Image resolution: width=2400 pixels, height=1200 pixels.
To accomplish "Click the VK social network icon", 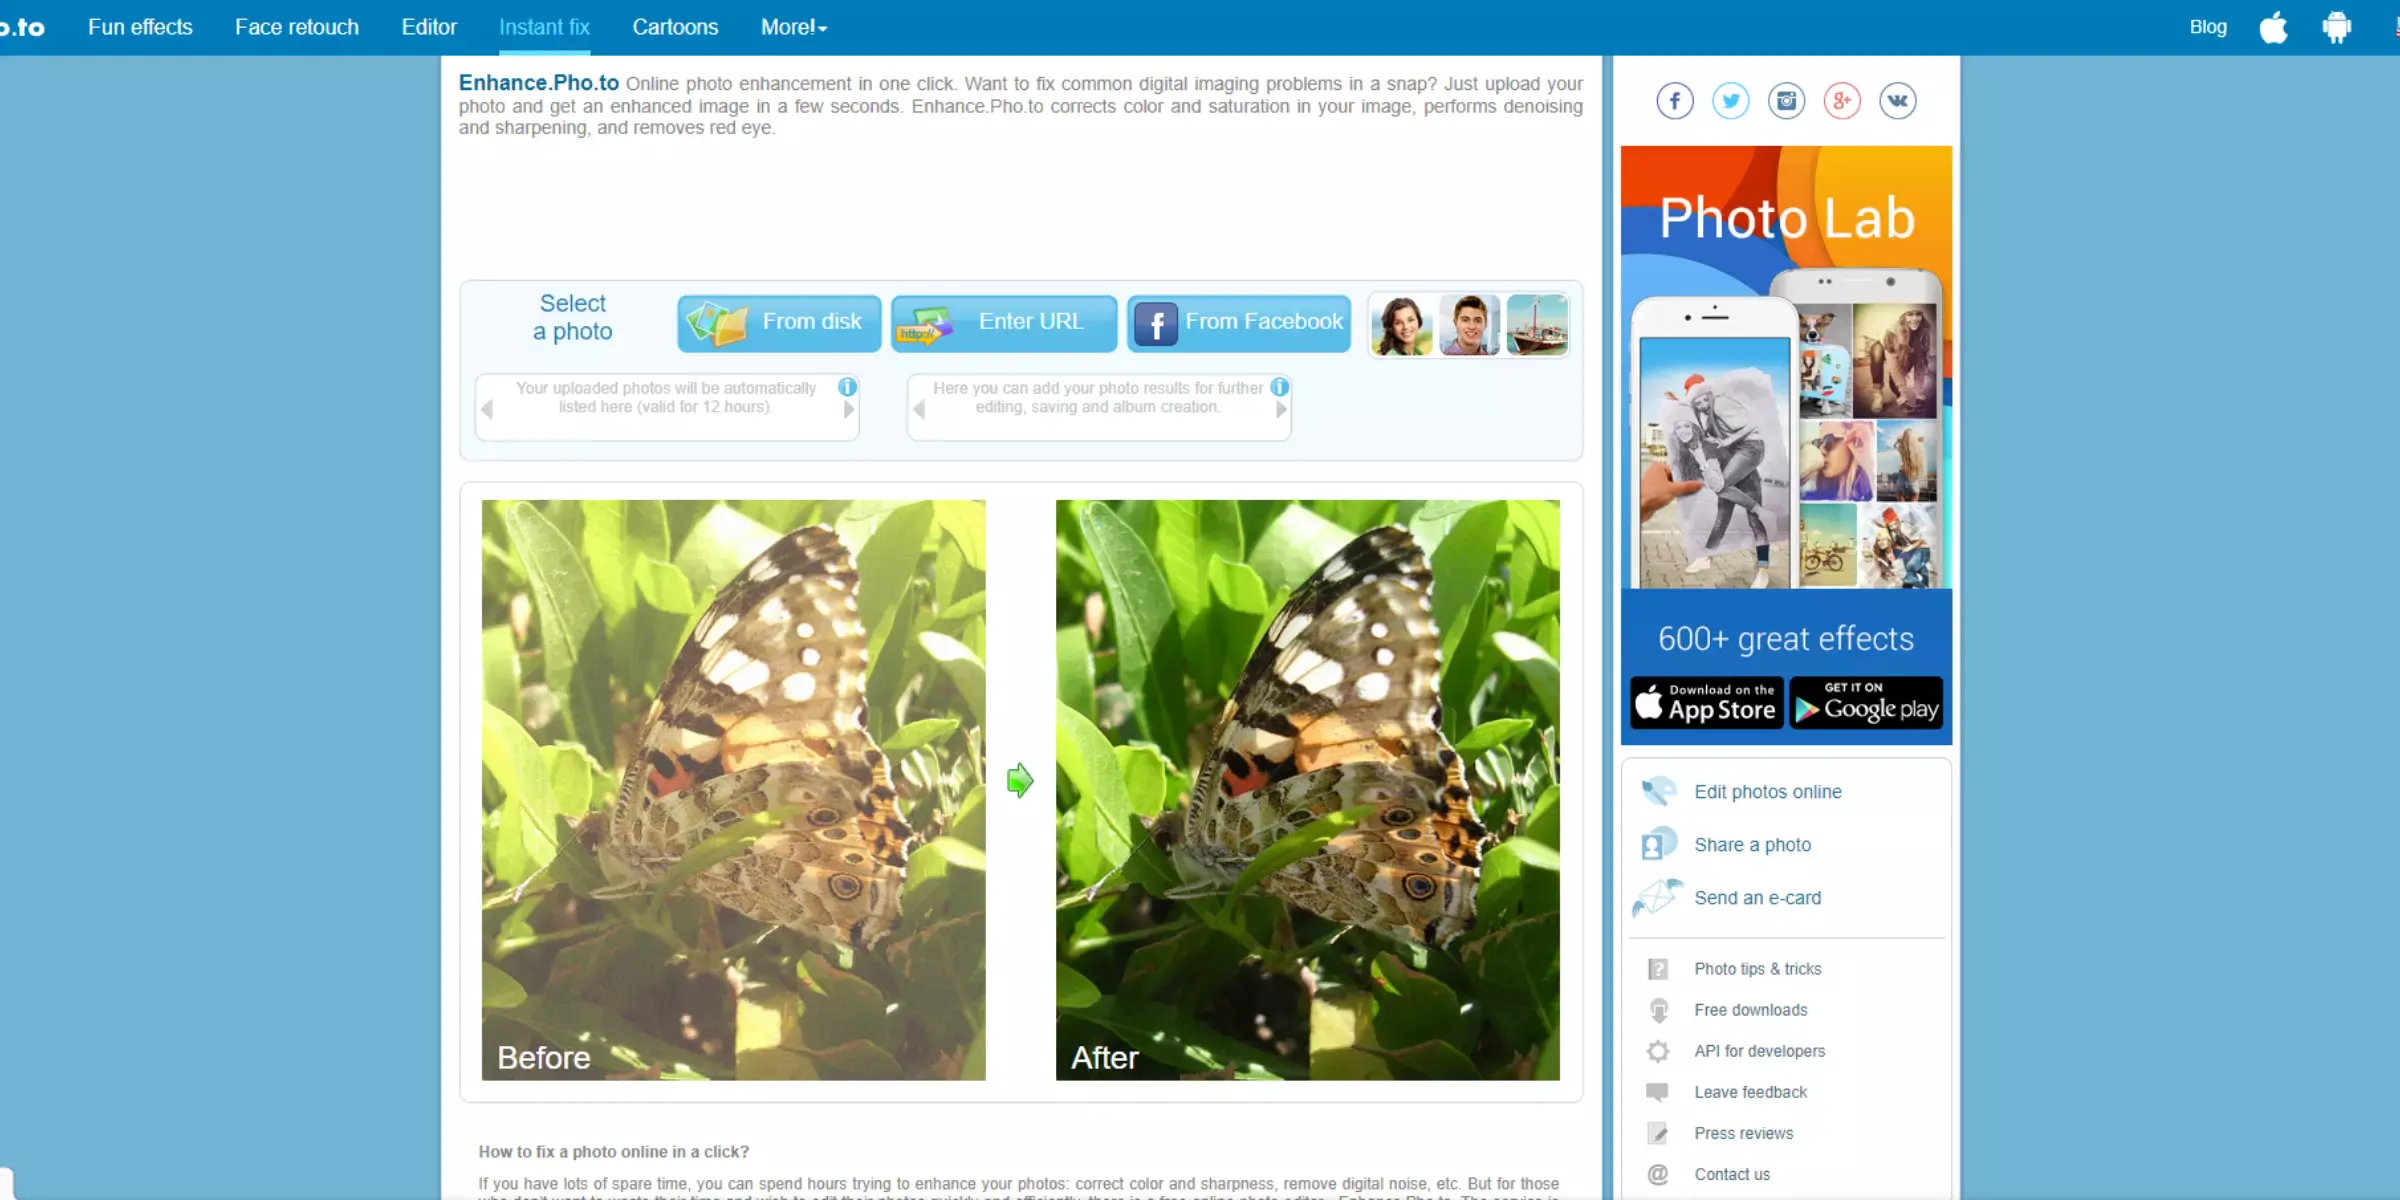I will pyautogui.click(x=1898, y=99).
